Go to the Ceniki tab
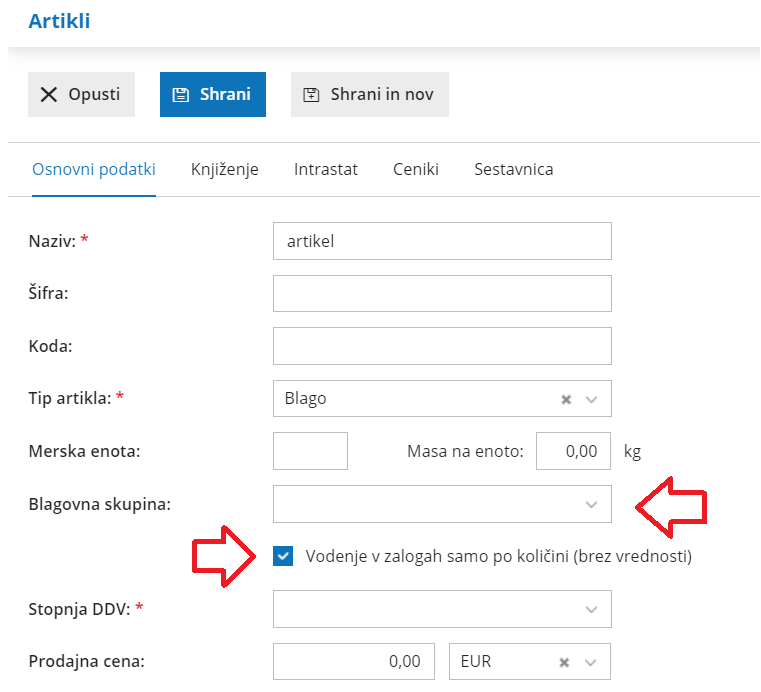Viewport: 761px width, 692px height. [416, 169]
